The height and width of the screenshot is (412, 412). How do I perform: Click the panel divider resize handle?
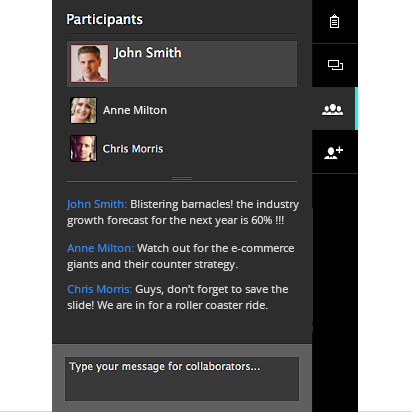[182, 179]
